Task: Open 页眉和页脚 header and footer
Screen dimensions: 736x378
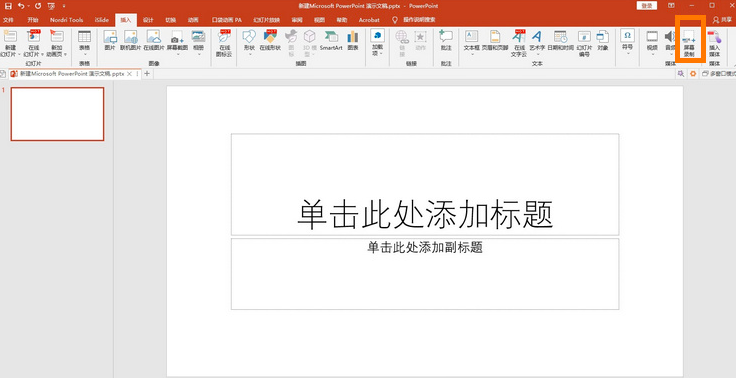Action: (x=495, y=41)
